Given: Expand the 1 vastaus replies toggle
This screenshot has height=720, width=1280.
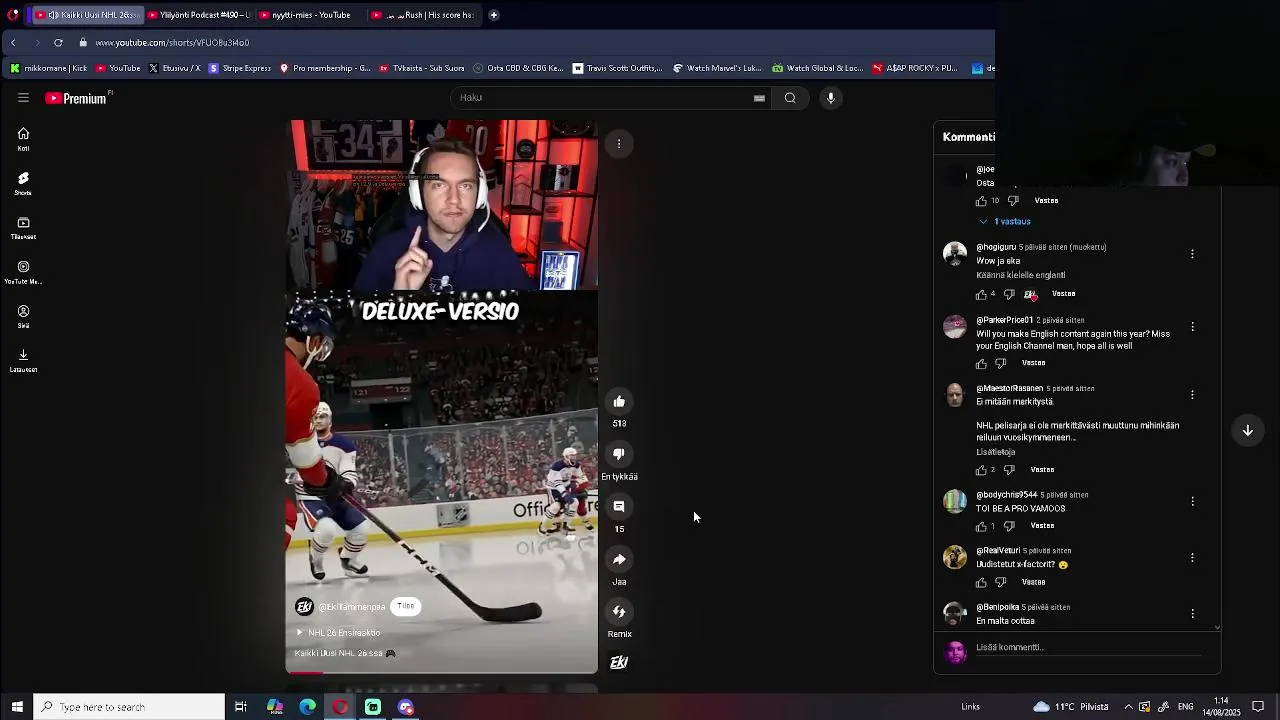Looking at the screenshot, I should (x=1005, y=222).
